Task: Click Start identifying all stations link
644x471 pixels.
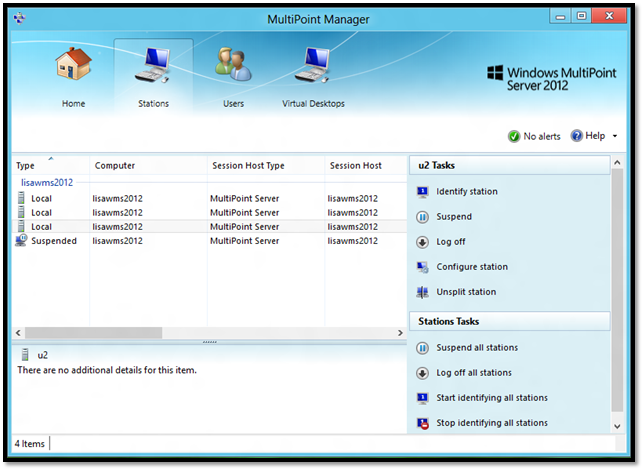Action: [492, 398]
